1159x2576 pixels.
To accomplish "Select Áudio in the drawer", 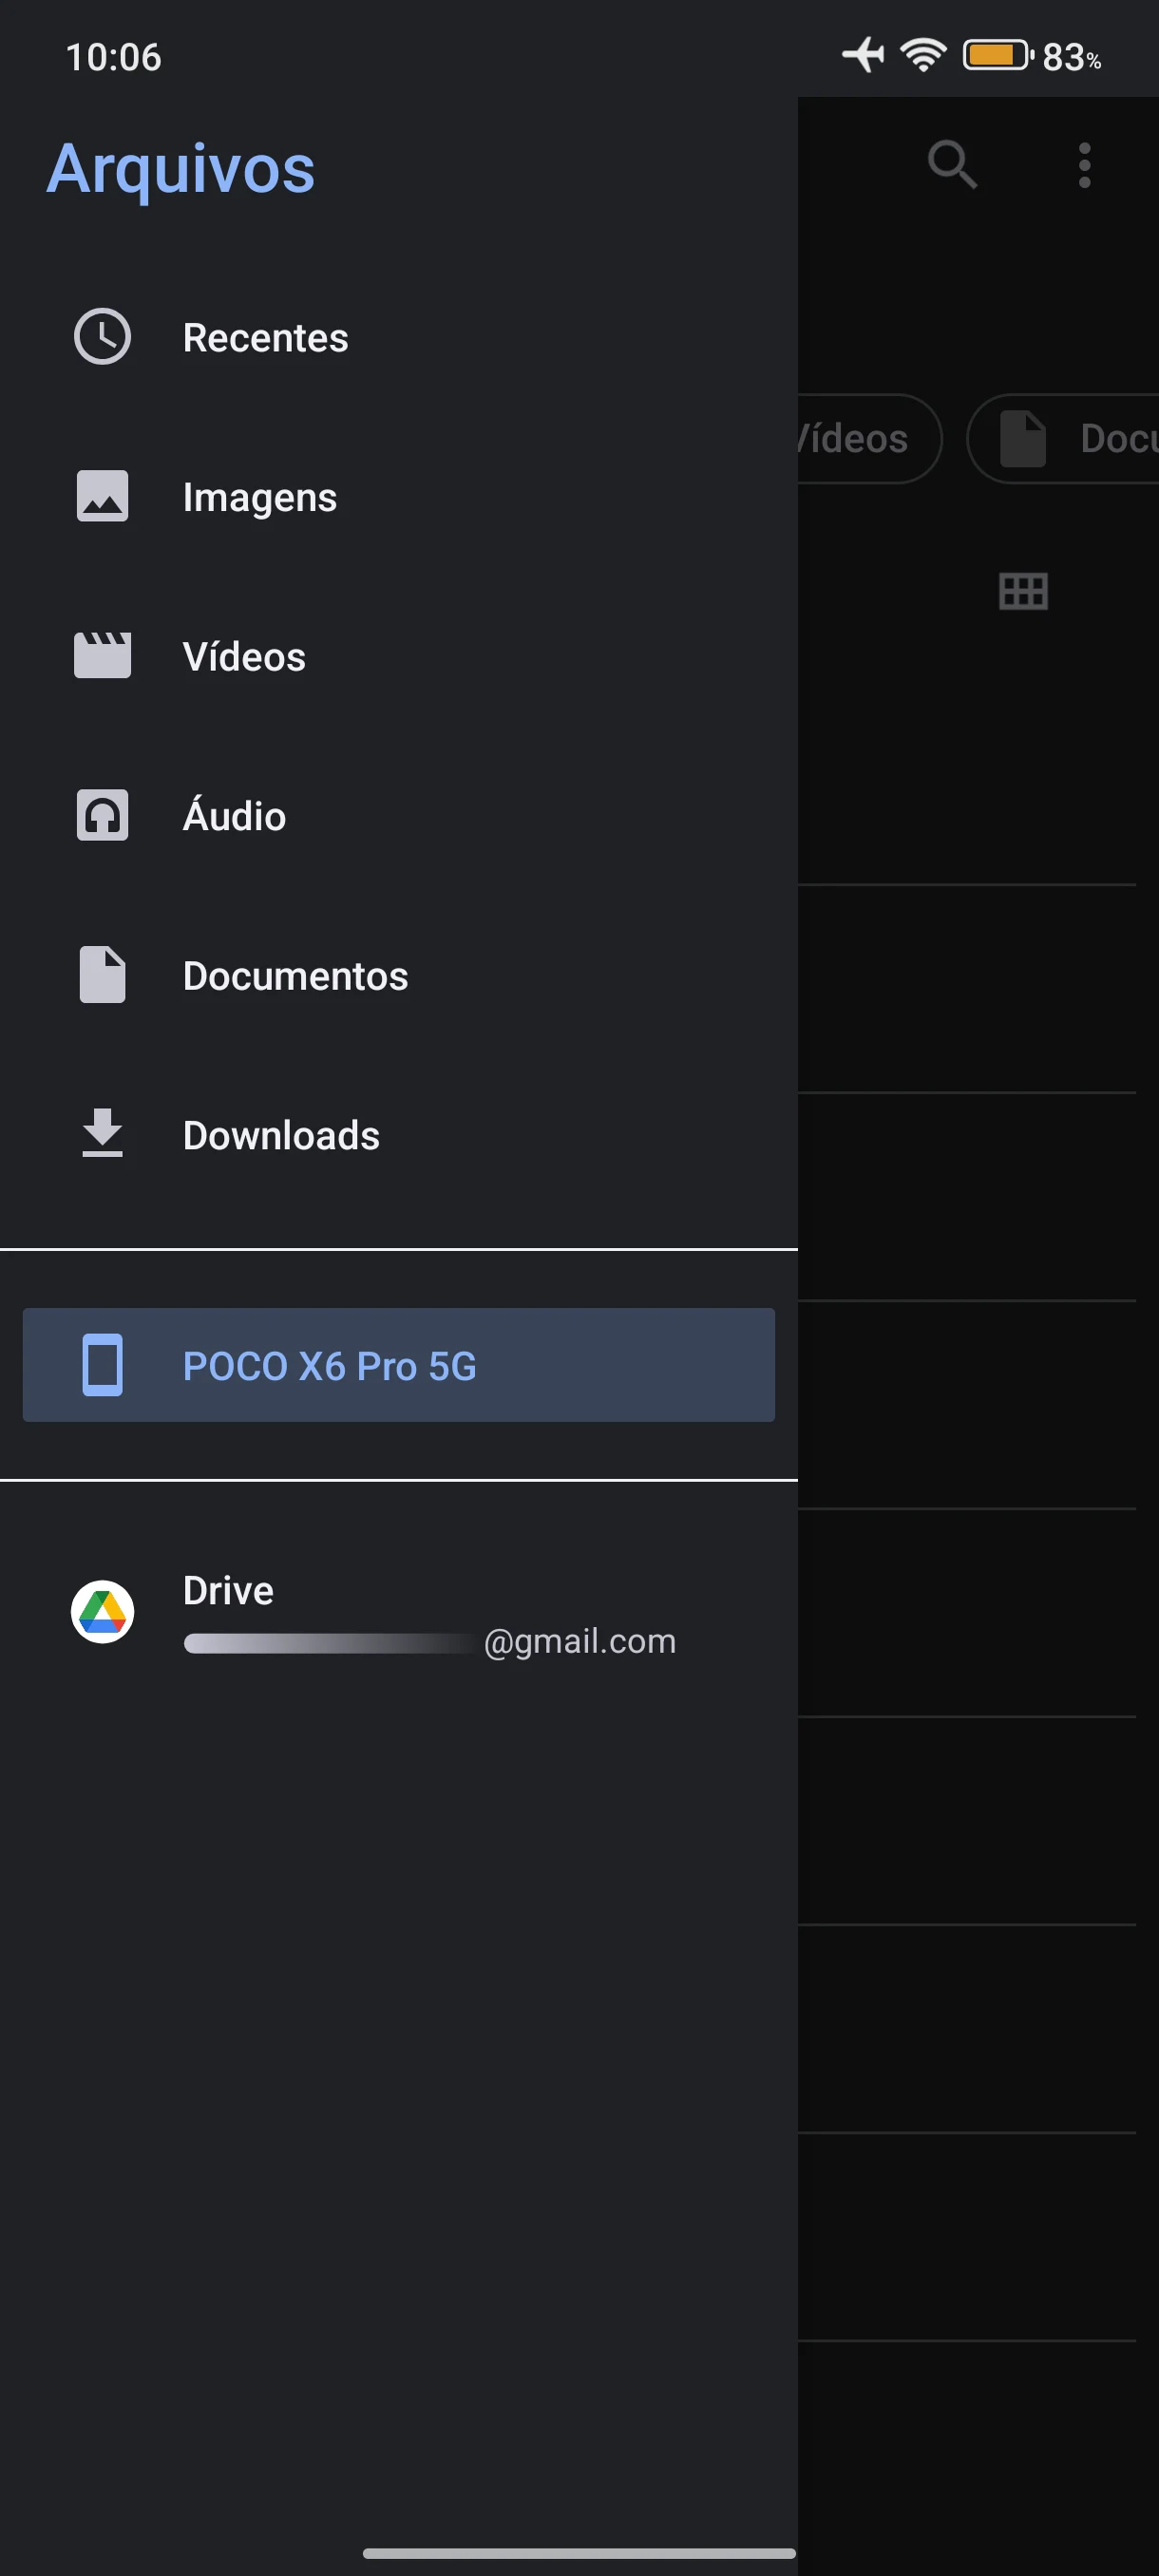I will 399,815.
